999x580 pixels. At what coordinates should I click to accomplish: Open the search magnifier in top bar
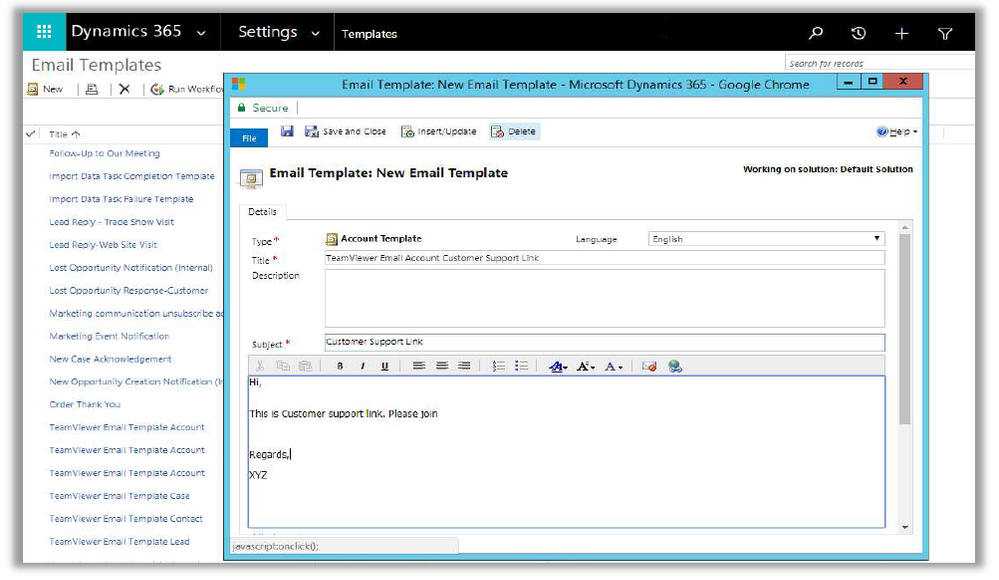pyautogui.click(x=816, y=33)
